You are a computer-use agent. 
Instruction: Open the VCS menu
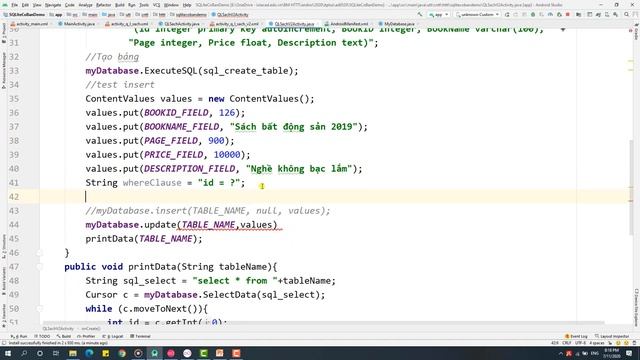pos(156,5)
